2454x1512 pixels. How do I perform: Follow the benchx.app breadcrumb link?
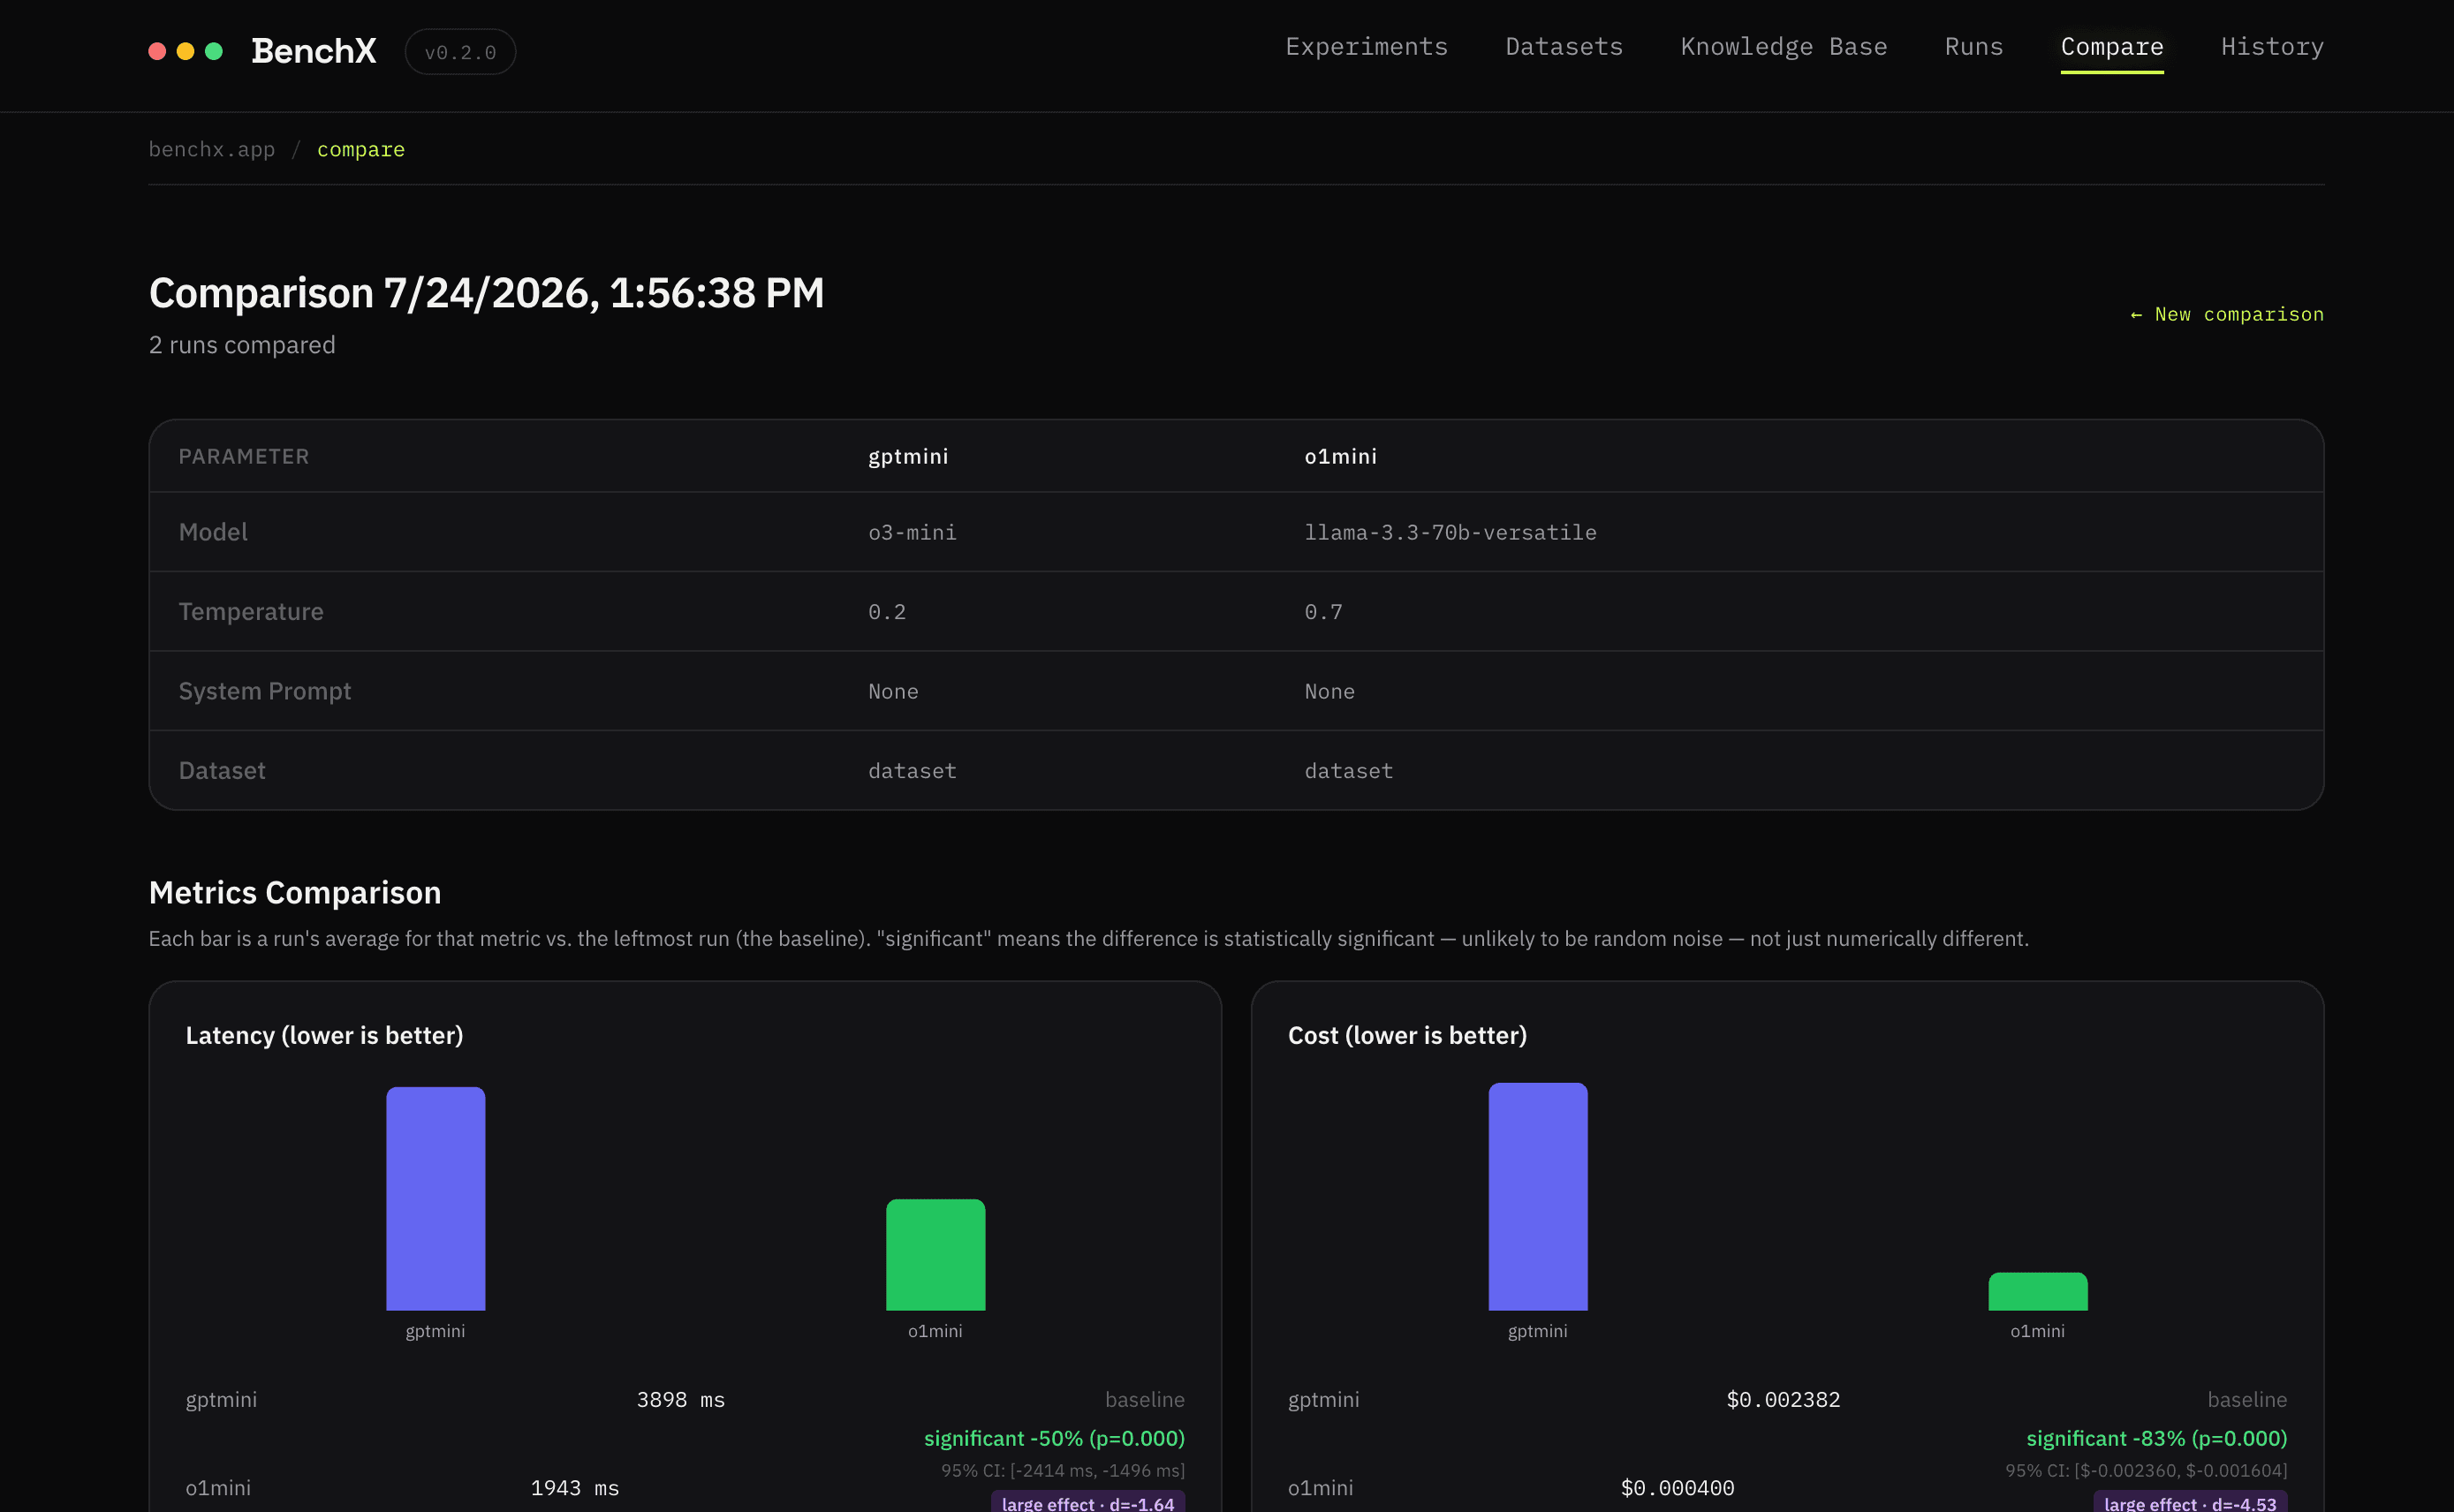pos(211,149)
